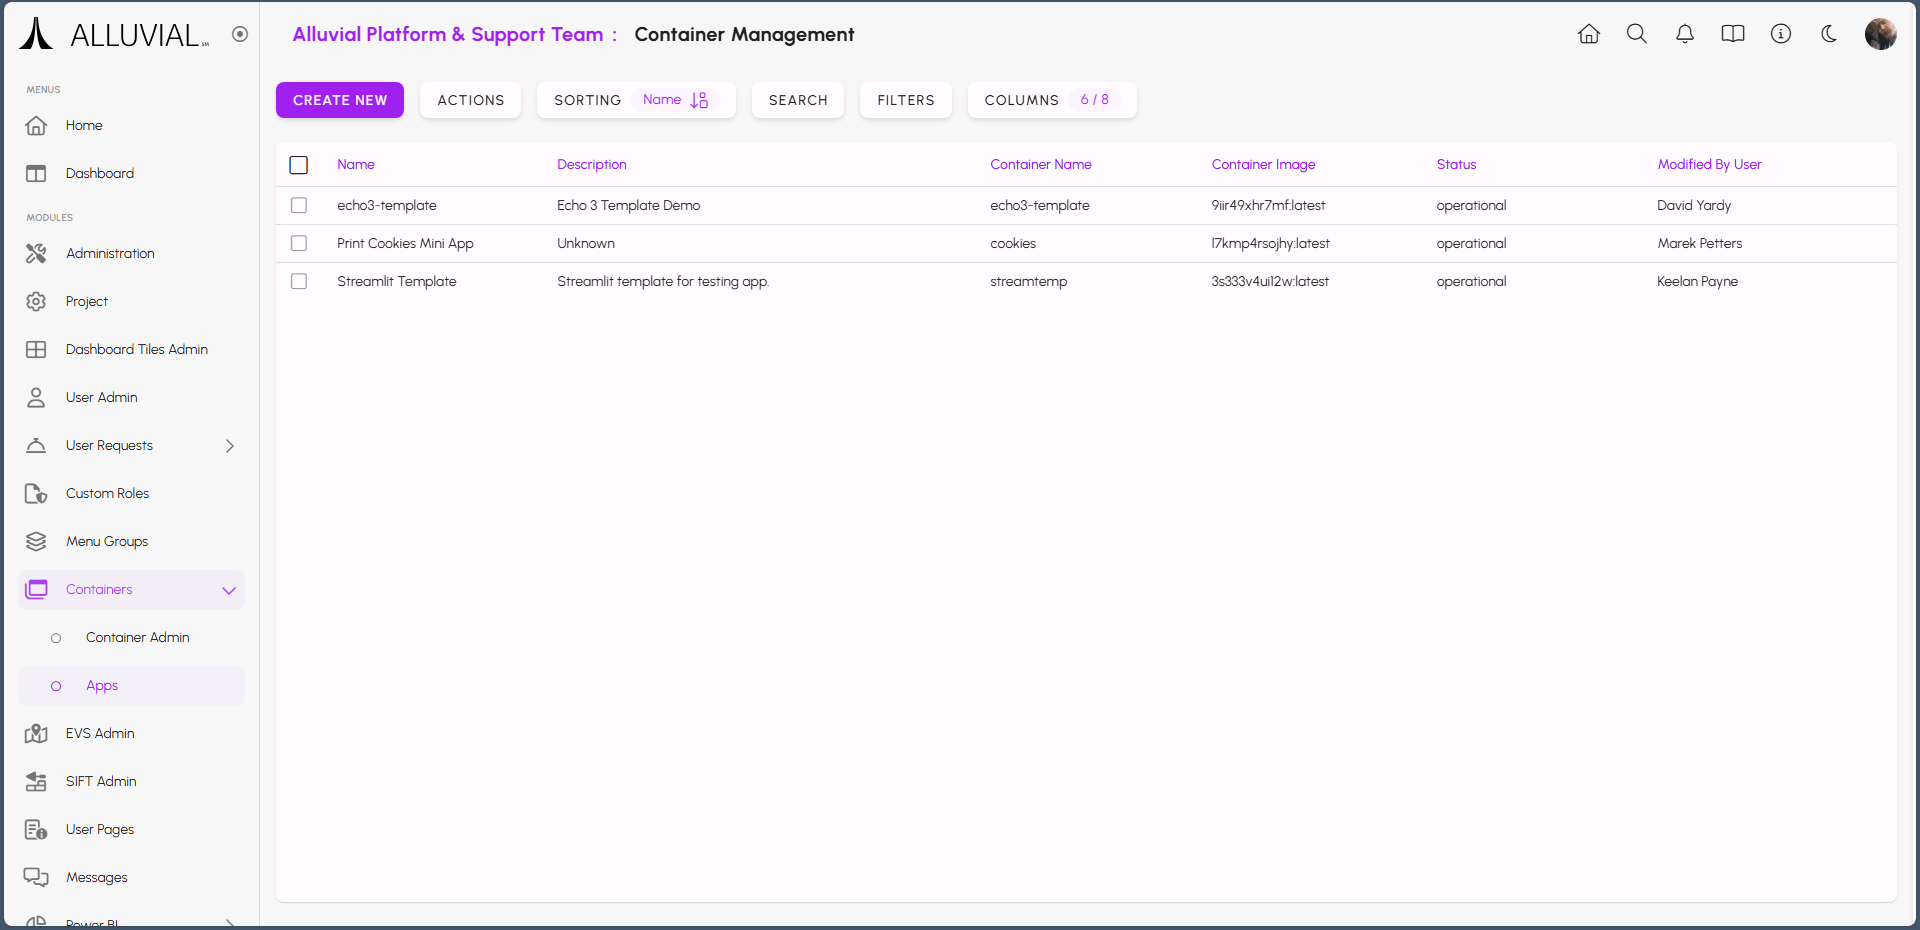Go to Container Admin in sidebar
1920x930 pixels.
click(x=137, y=638)
